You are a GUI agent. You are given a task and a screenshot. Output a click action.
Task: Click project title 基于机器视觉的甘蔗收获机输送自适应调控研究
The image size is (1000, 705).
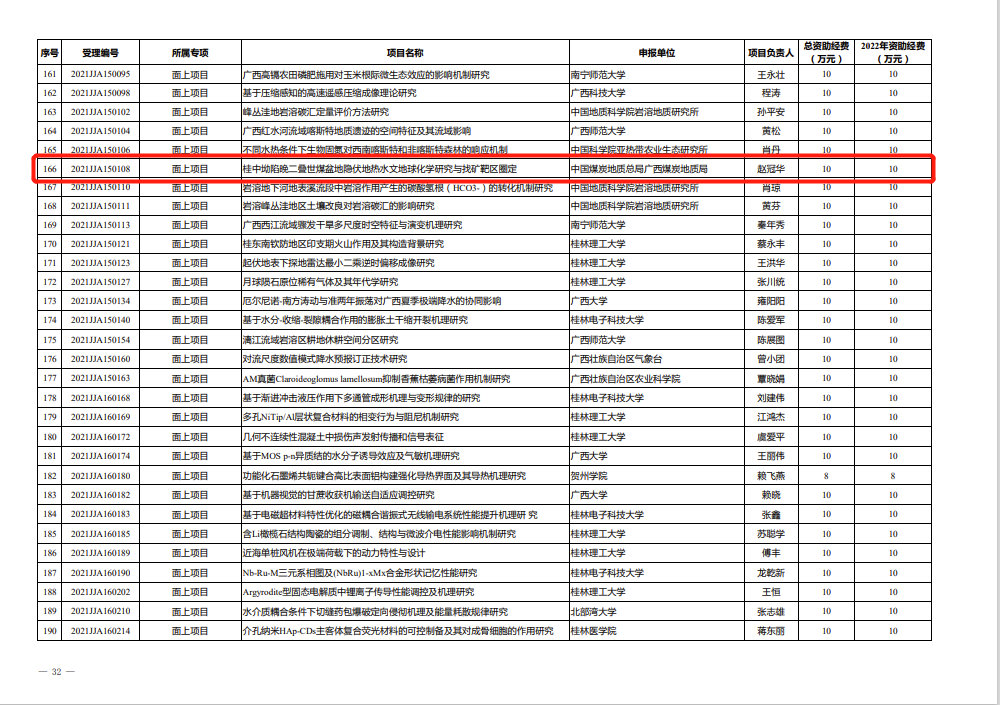339,495
